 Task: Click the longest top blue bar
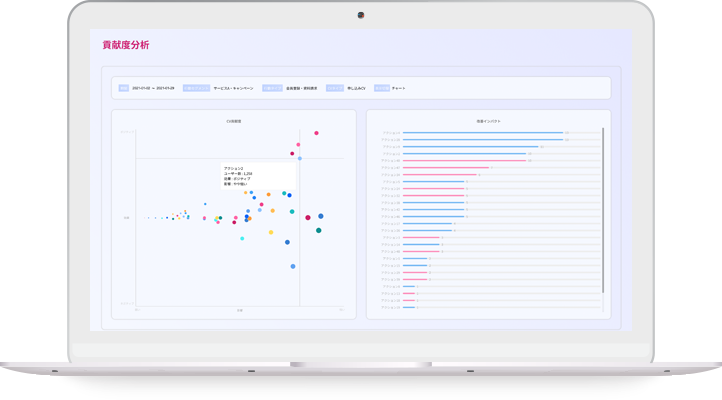[x=484, y=132]
